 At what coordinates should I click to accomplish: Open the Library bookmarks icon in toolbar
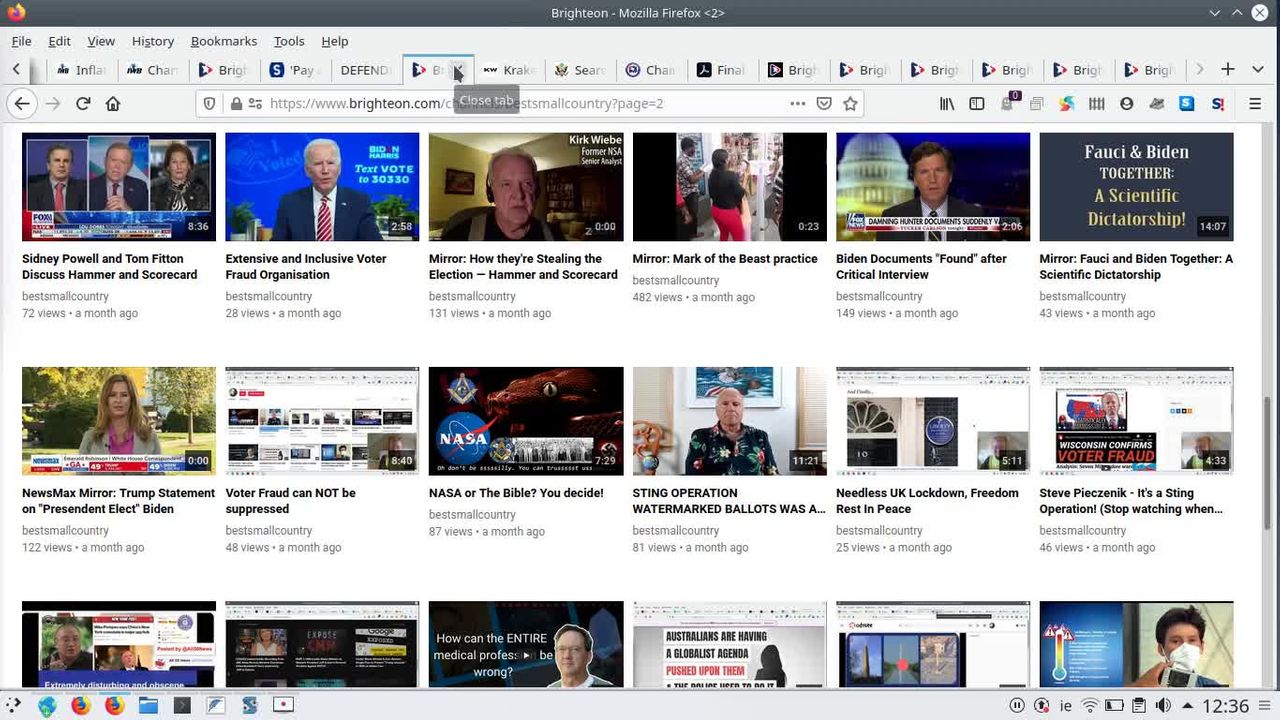[x=947, y=103]
